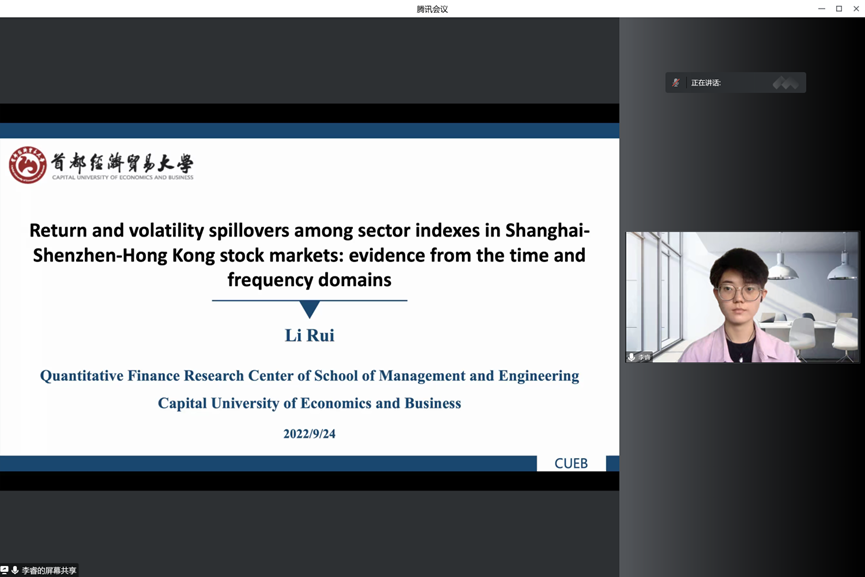The image size is (865, 577).
Task: Click the CUEB footer label
Action: 571,463
